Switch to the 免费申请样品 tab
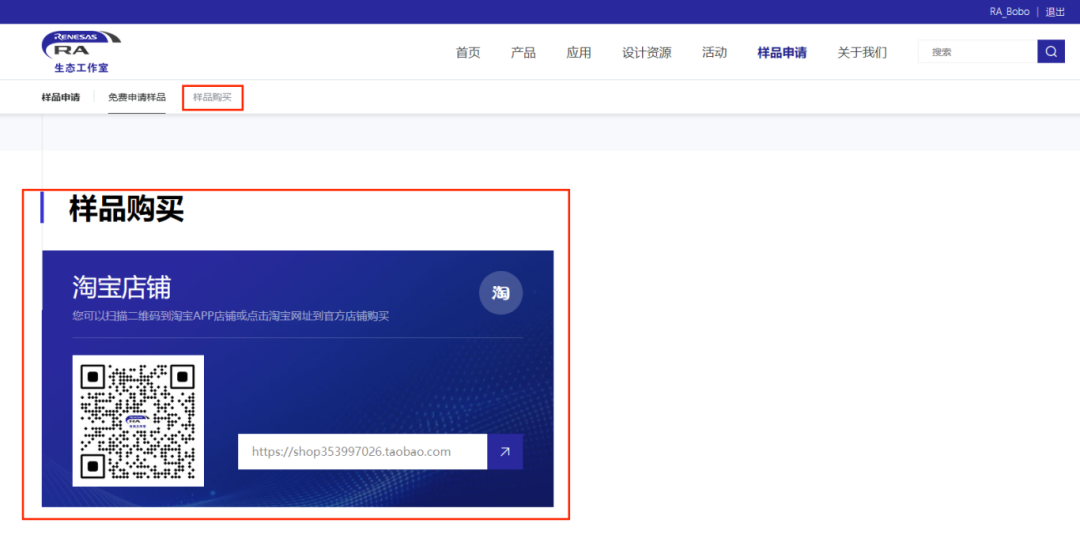 point(137,97)
